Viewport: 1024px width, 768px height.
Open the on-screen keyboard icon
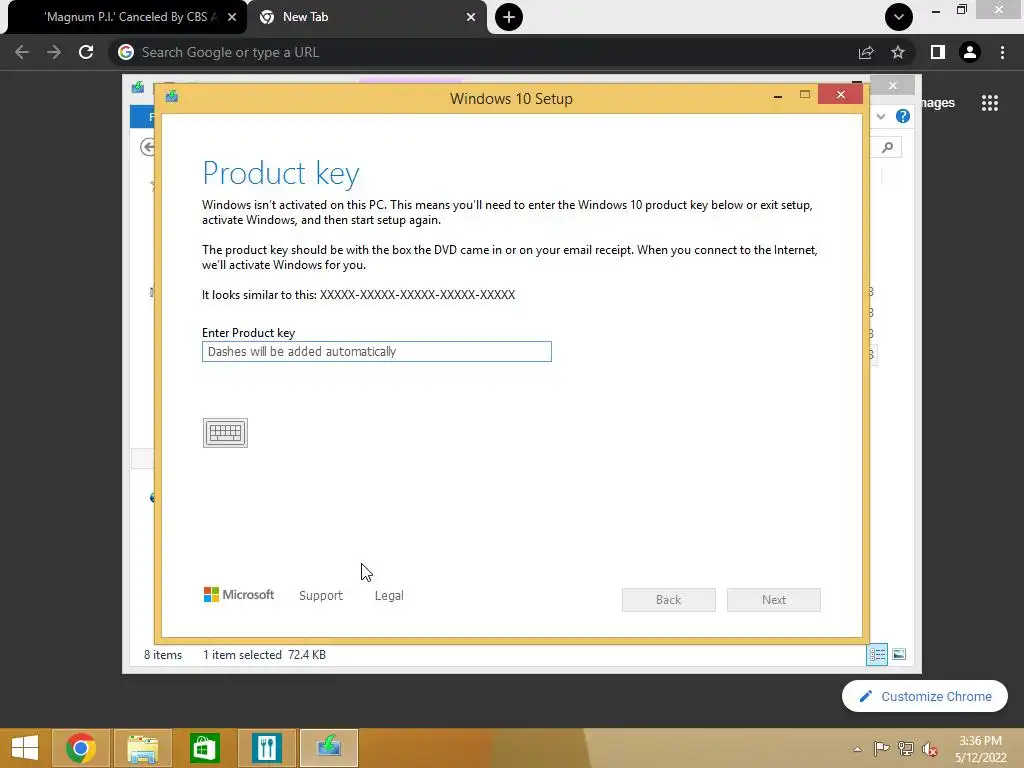click(225, 433)
